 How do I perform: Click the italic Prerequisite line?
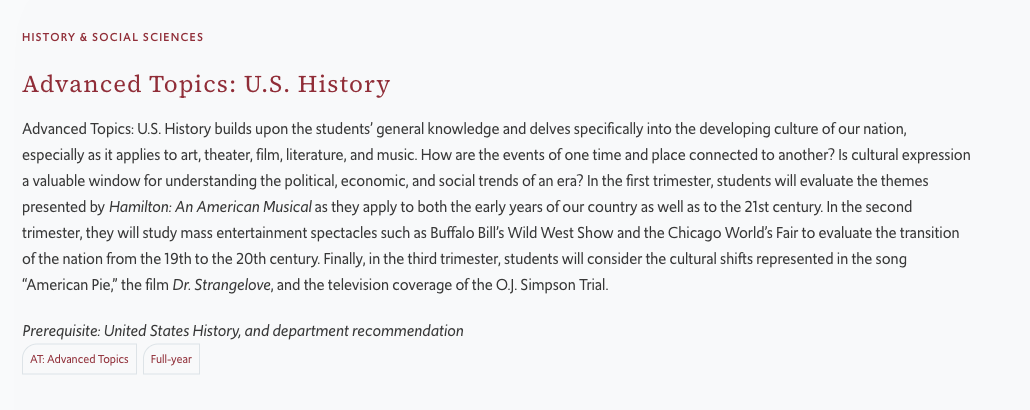tap(242, 331)
